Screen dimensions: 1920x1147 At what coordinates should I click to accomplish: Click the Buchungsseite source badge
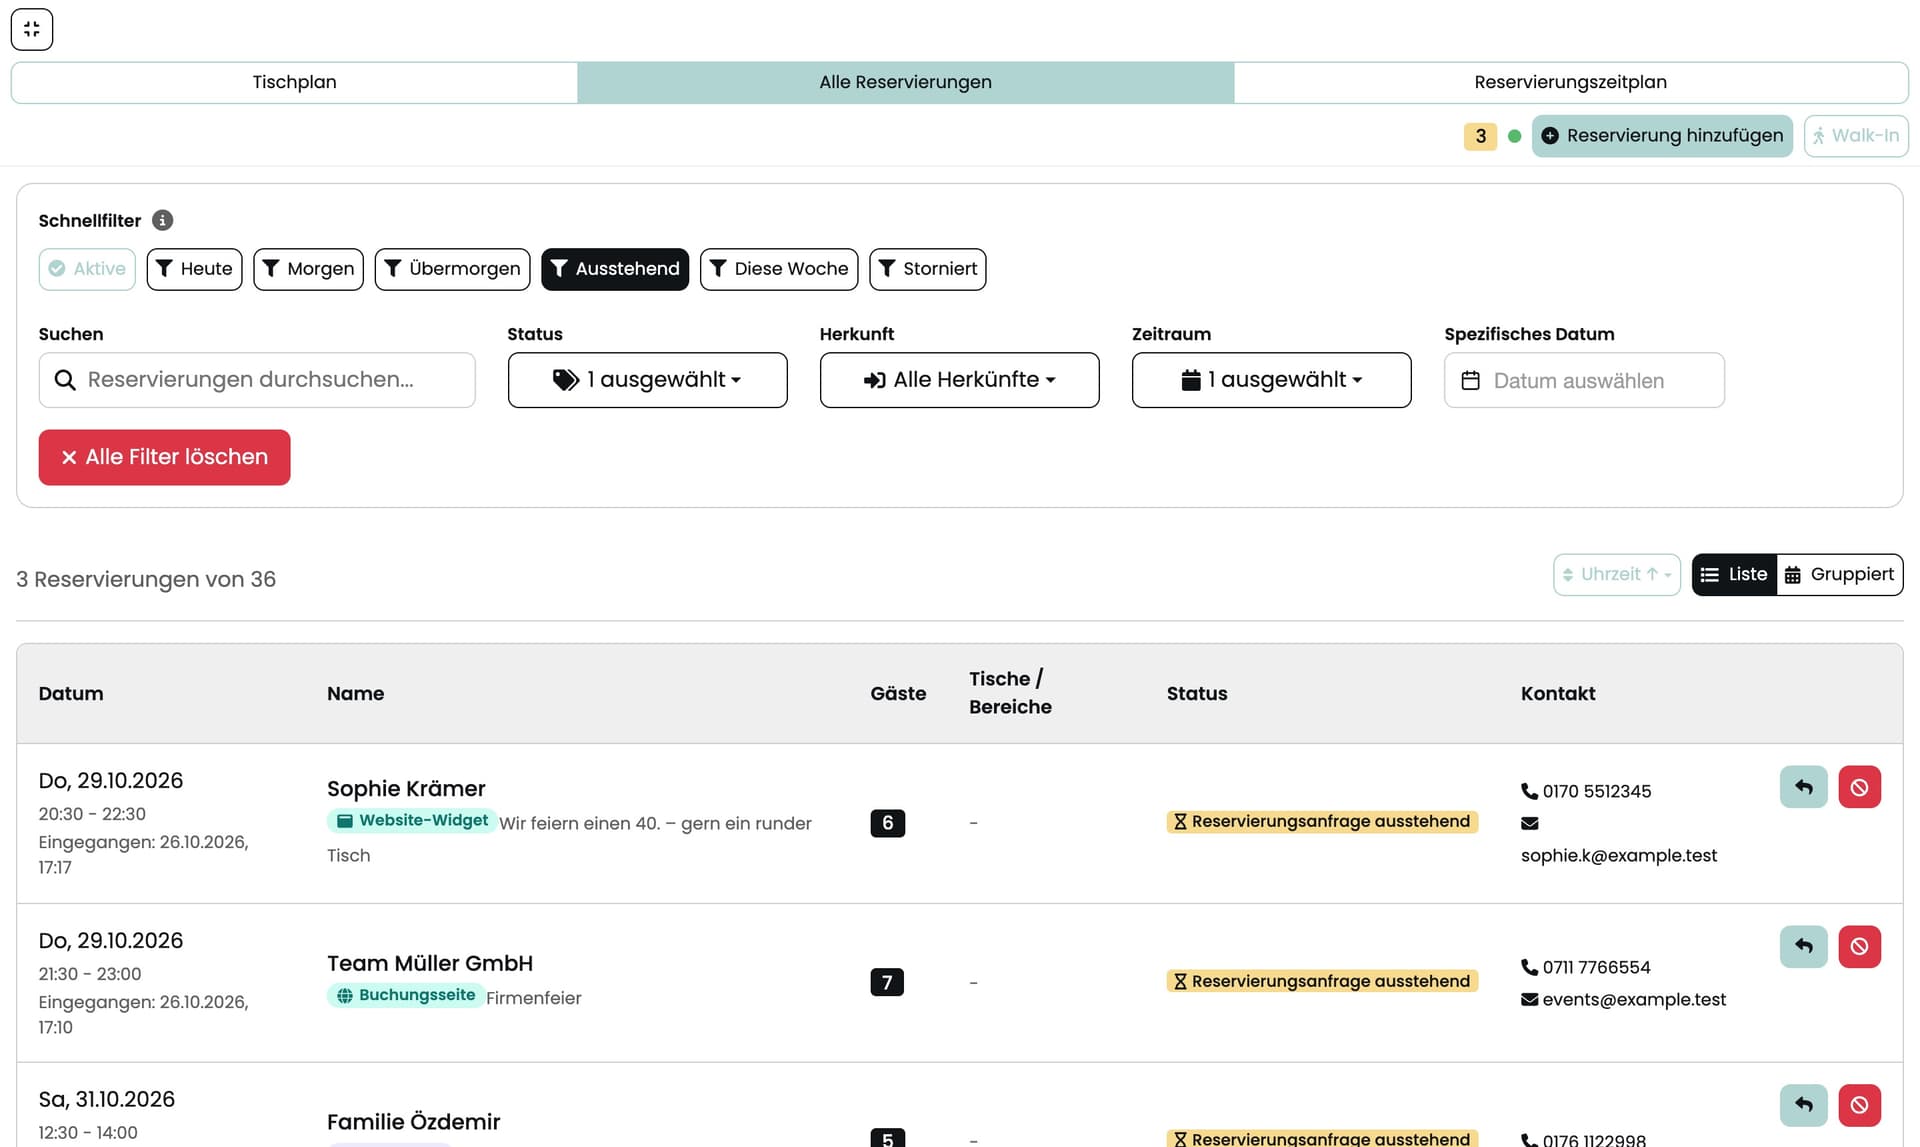click(405, 995)
